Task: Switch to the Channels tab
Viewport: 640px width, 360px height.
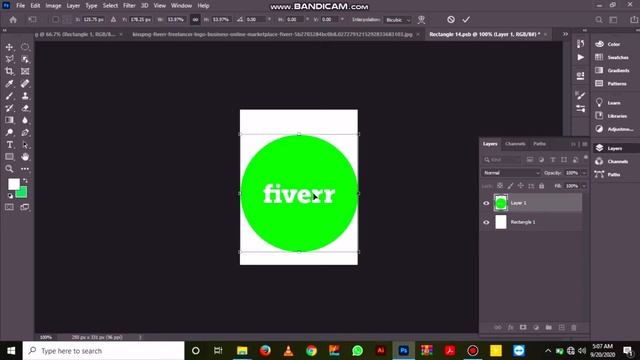Action: (x=515, y=144)
